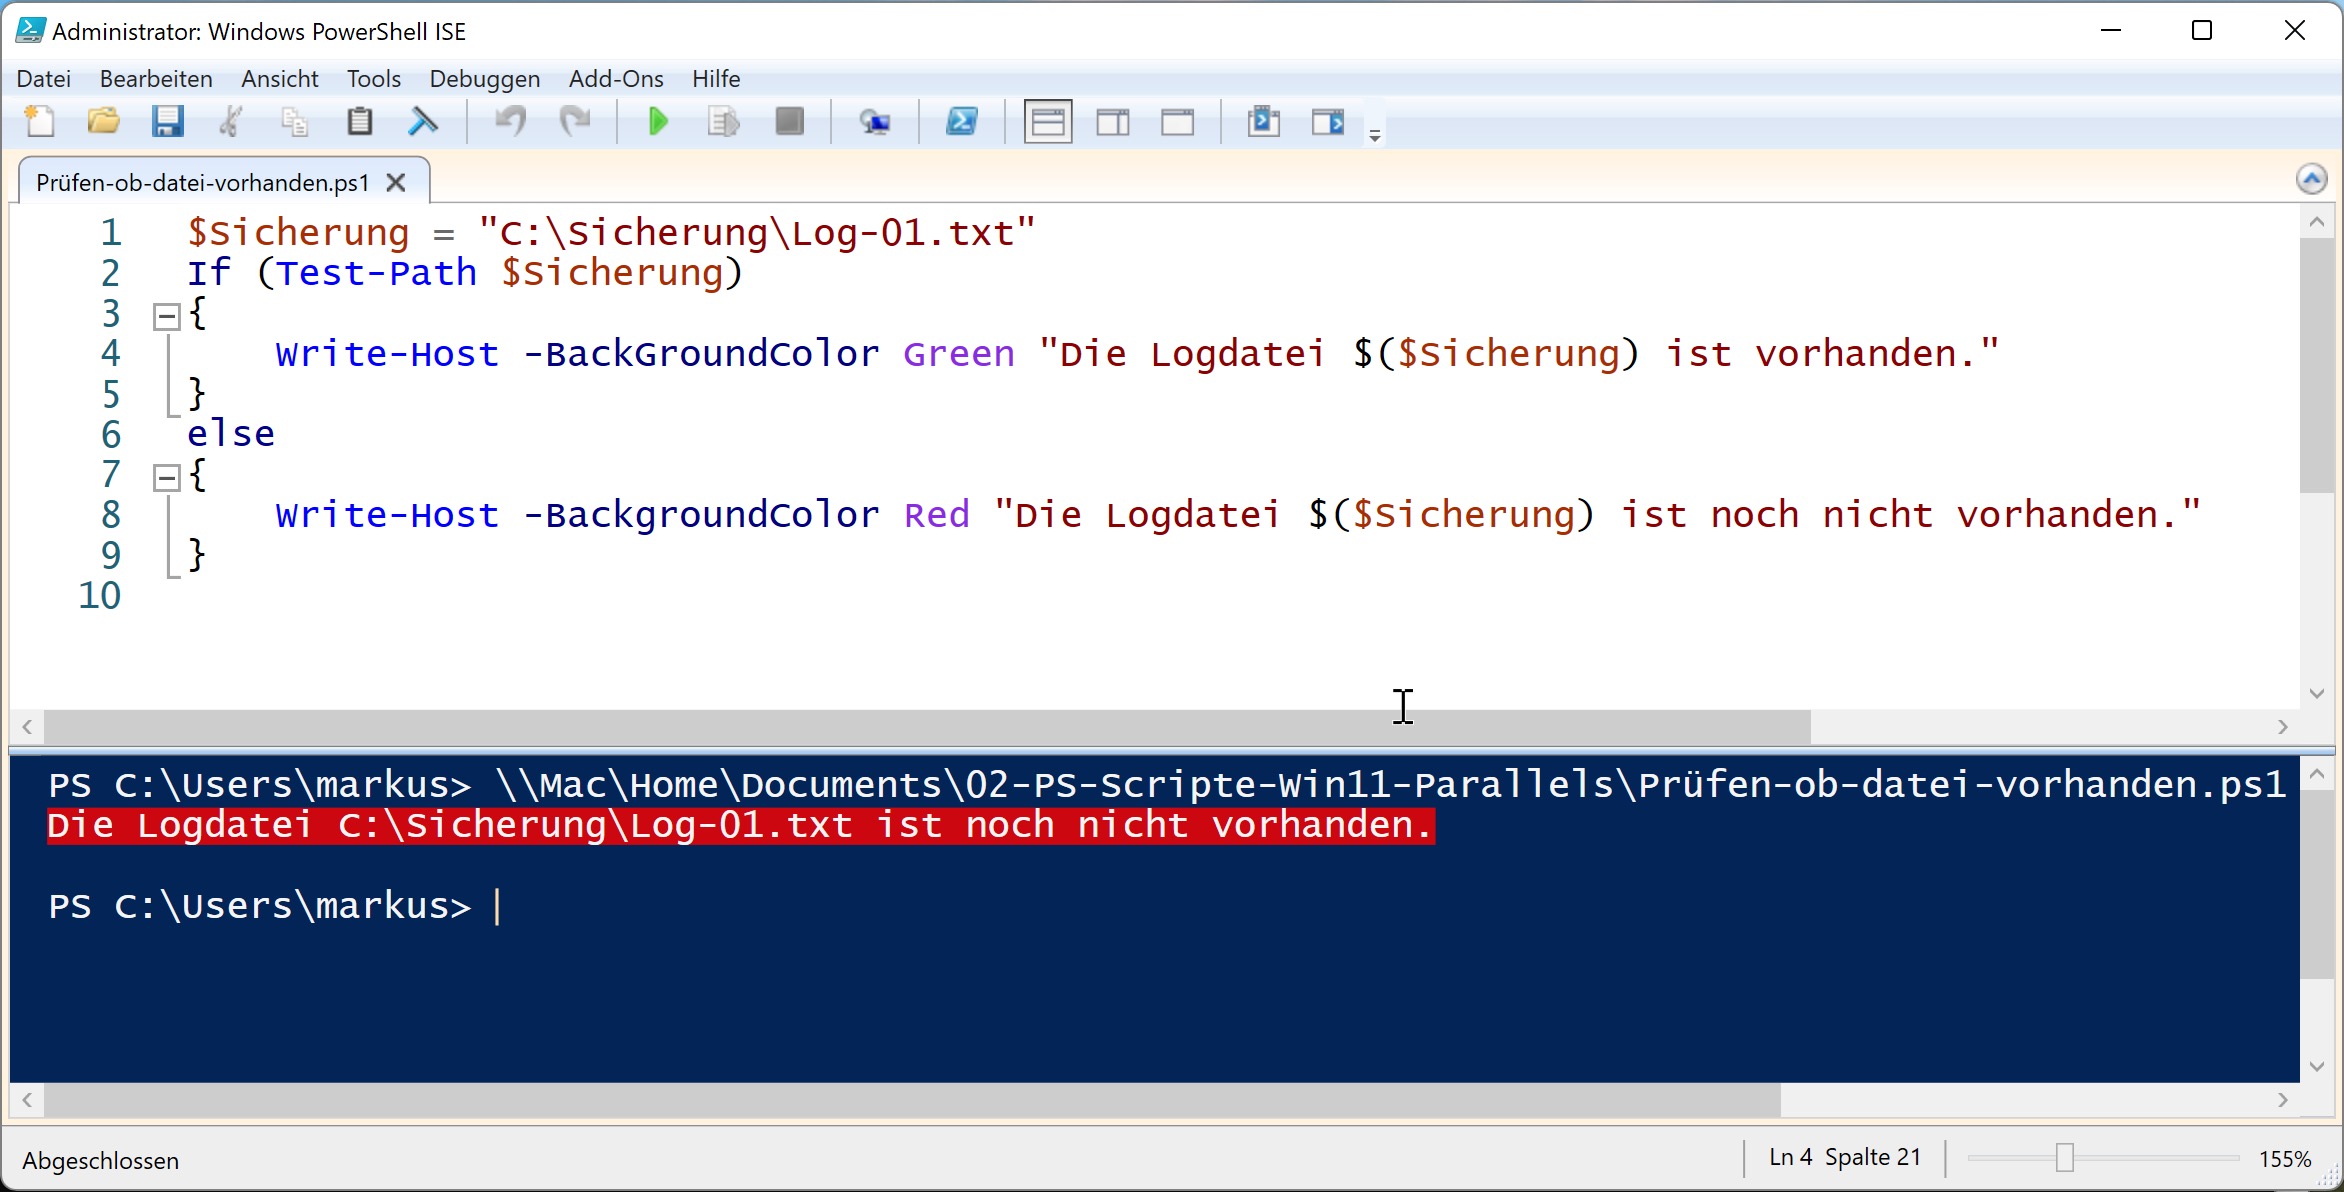Open a script with the folder icon
The image size is (2344, 1192).
coord(103,122)
